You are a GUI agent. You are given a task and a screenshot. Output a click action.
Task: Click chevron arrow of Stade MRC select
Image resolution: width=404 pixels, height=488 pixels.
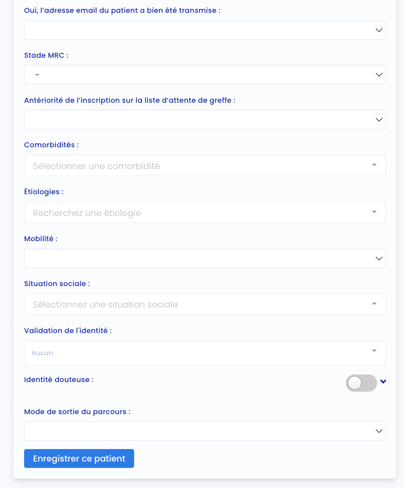click(x=379, y=75)
